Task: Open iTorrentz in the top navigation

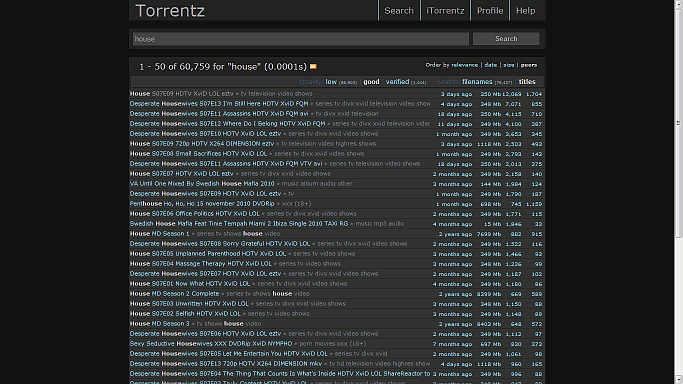Action: pyautogui.click(x=445, y=10)
